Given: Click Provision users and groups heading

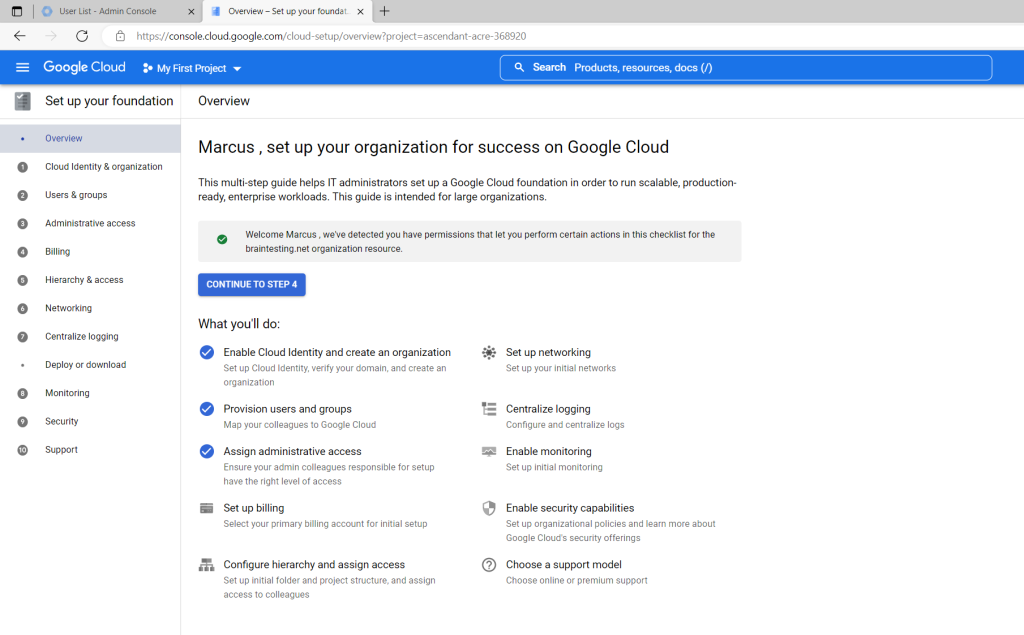Looking at the screenshot, I should tap(287, 409).
